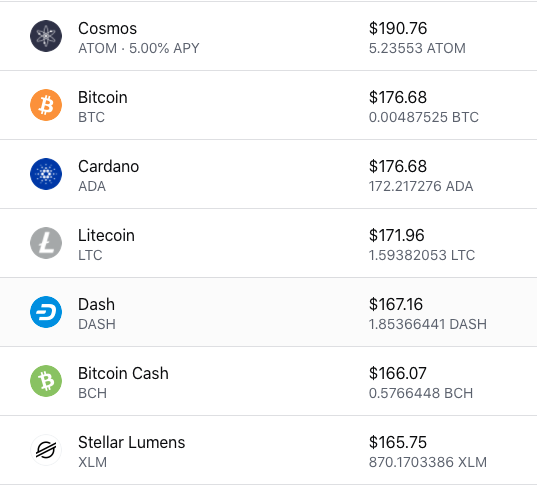Select the Litecoin asset label
This screenshot has width=537, height=491.
tap(106, 235)
